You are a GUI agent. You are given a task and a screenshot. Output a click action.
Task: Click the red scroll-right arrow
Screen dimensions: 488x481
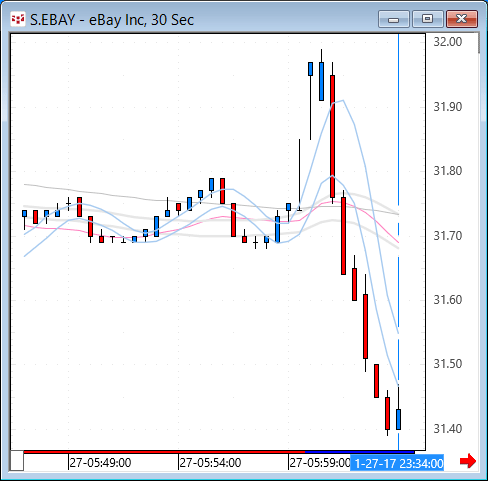coord(468,461)
